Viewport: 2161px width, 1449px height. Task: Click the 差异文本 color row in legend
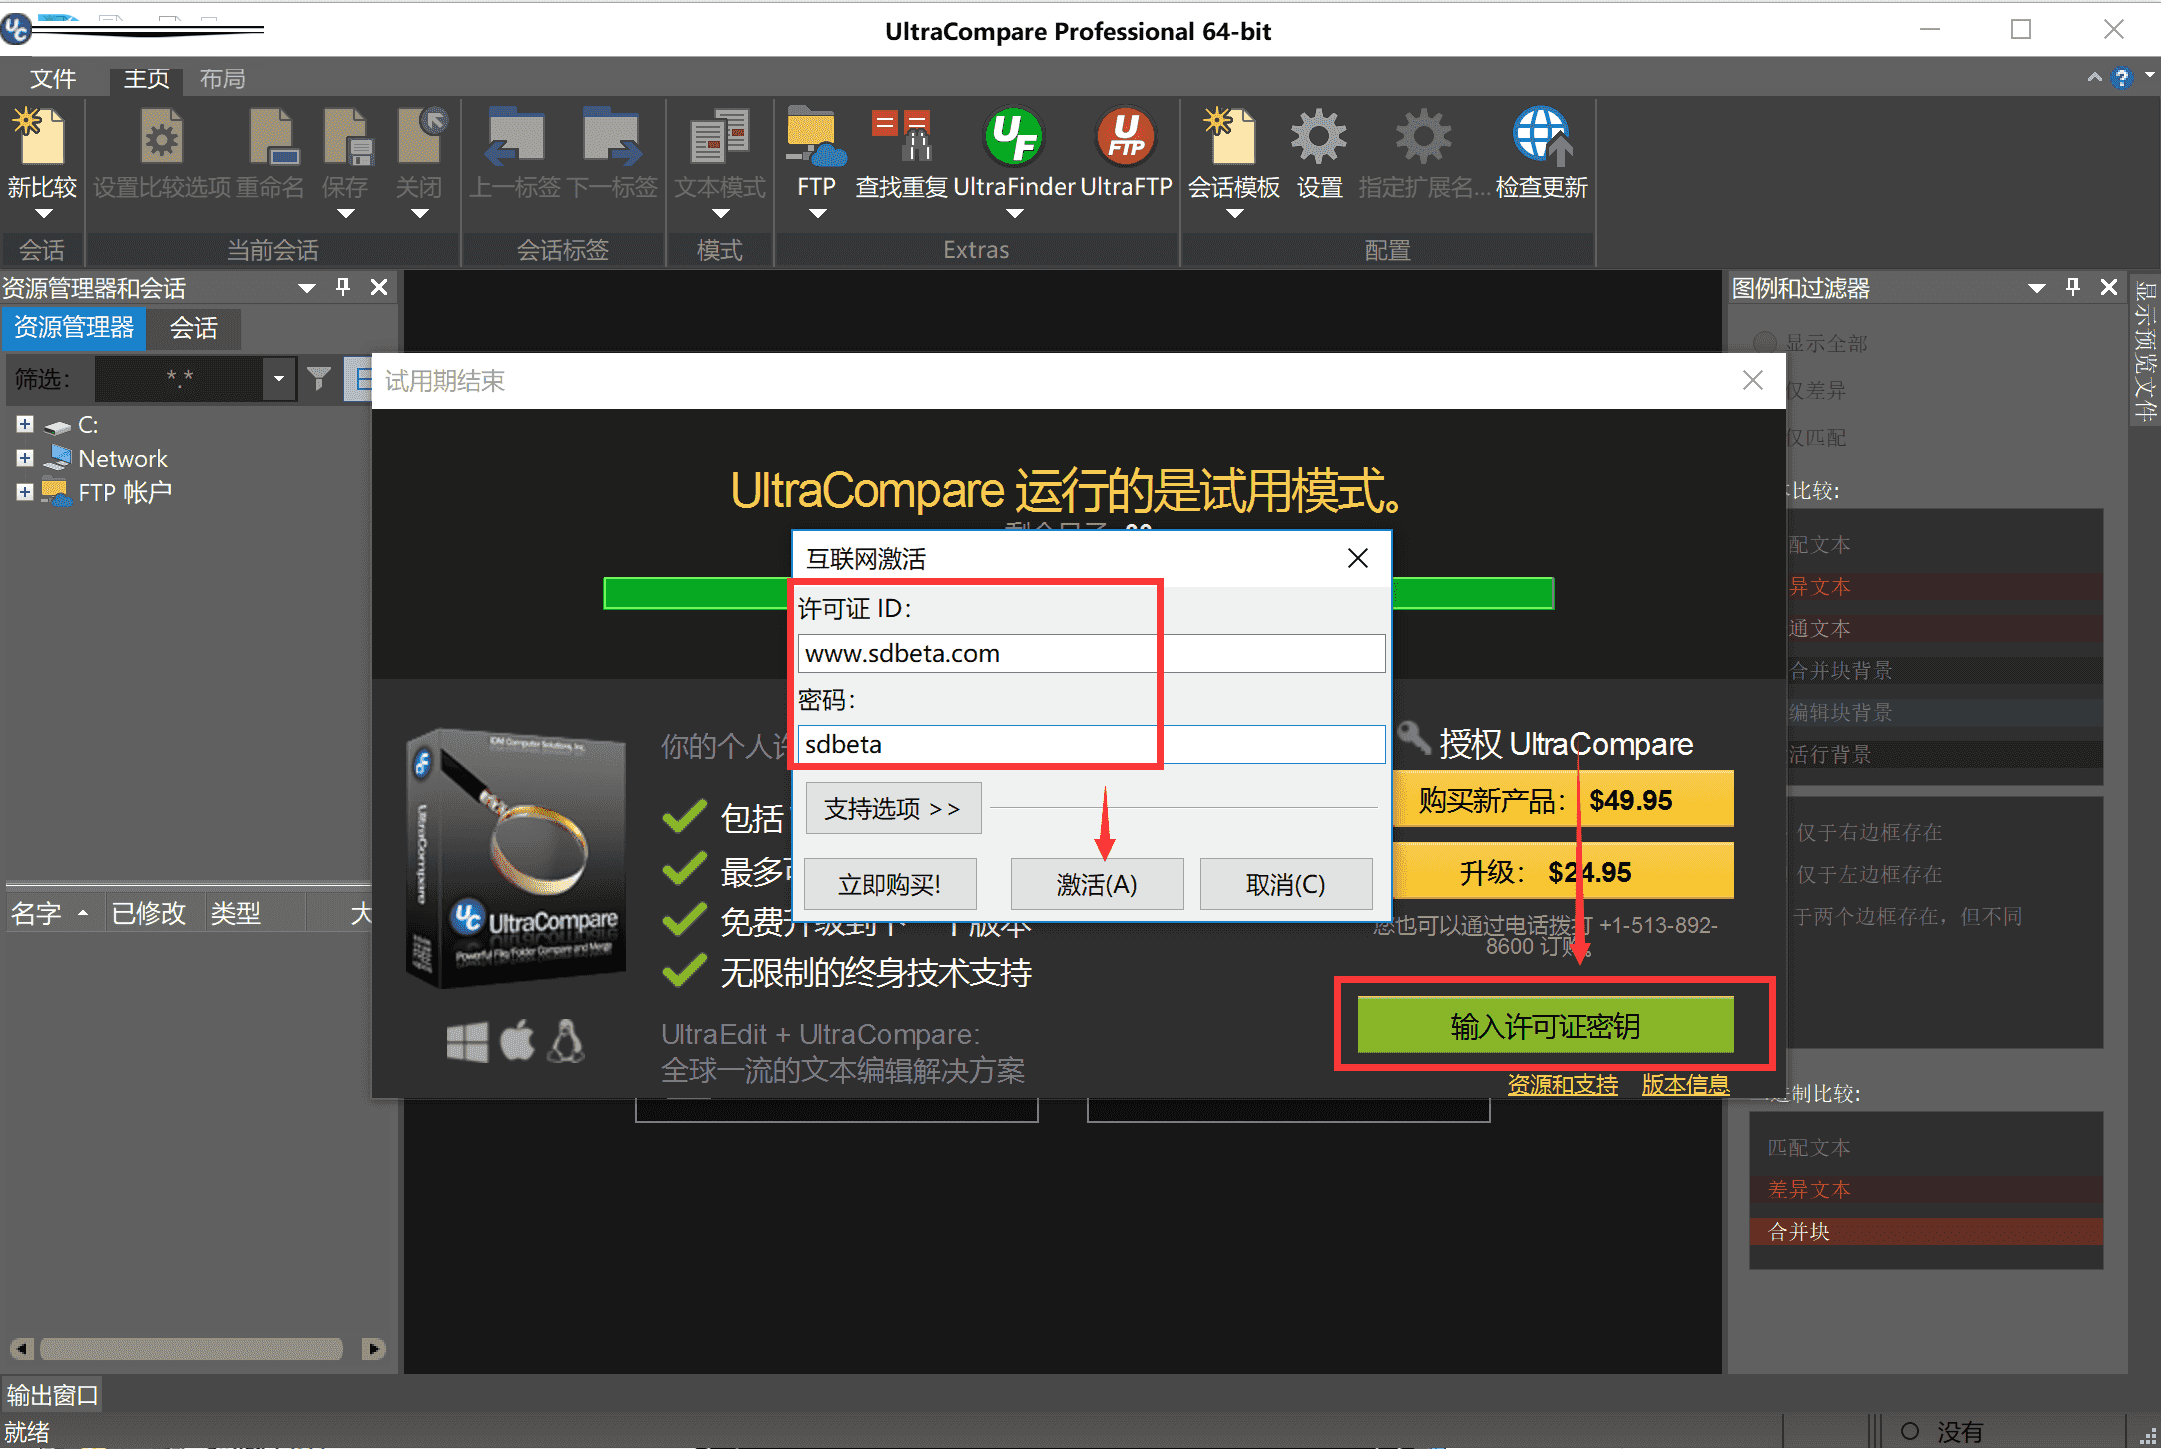(1926, 1189)
